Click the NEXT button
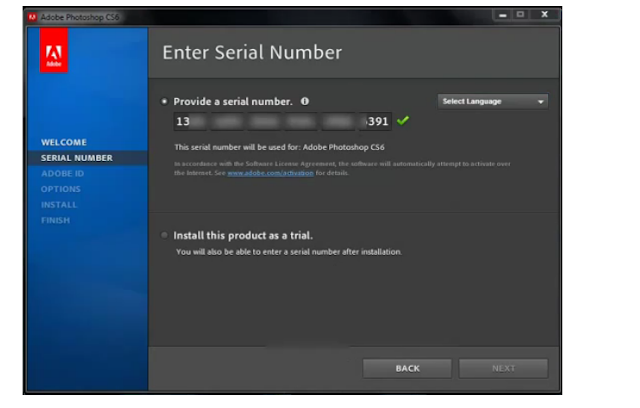Image resolution: width=640 pixels, height=408 pixels. 503,368
